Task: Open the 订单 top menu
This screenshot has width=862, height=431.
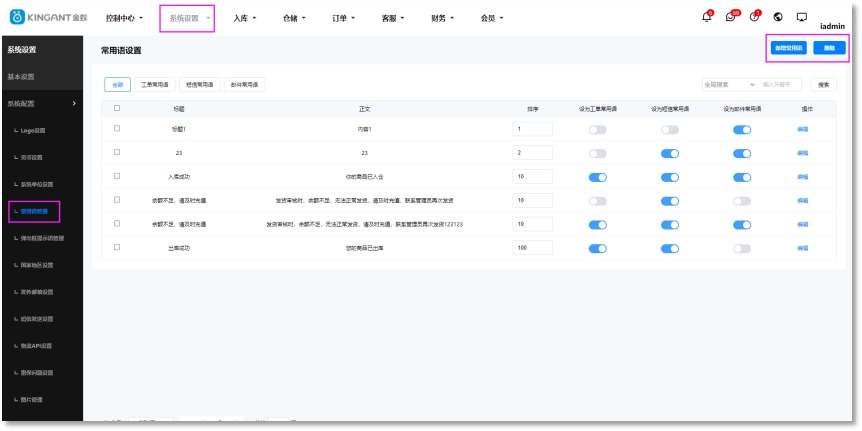Action: pyautogui.click(x=345, y=18)
